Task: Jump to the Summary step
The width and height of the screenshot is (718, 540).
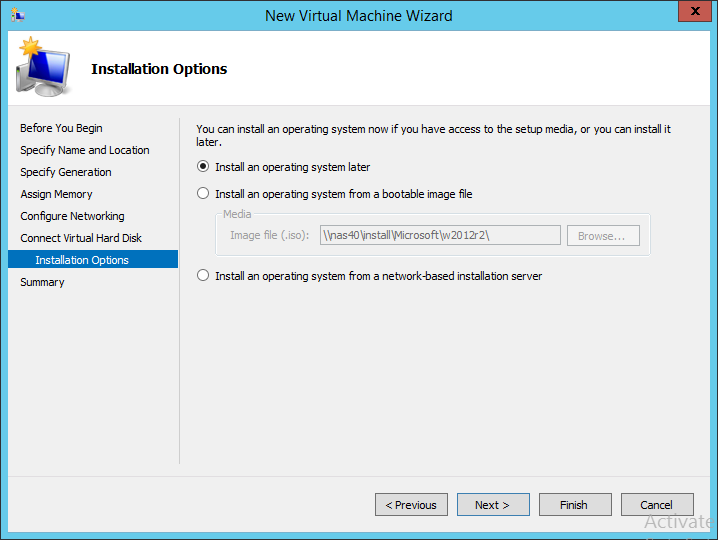Action: click(42, 282)
